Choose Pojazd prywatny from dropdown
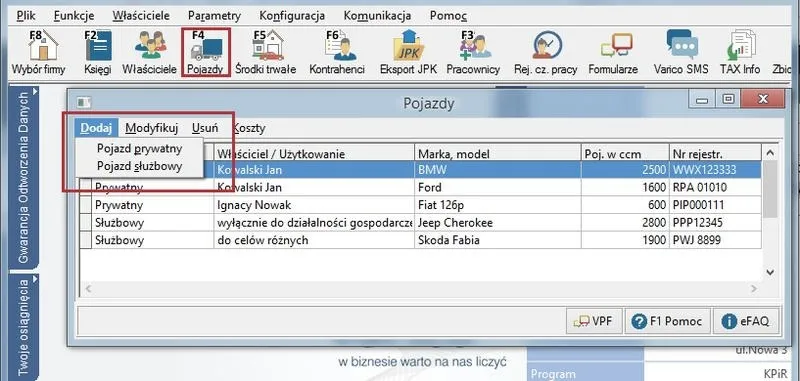 (x=139, y=149)
